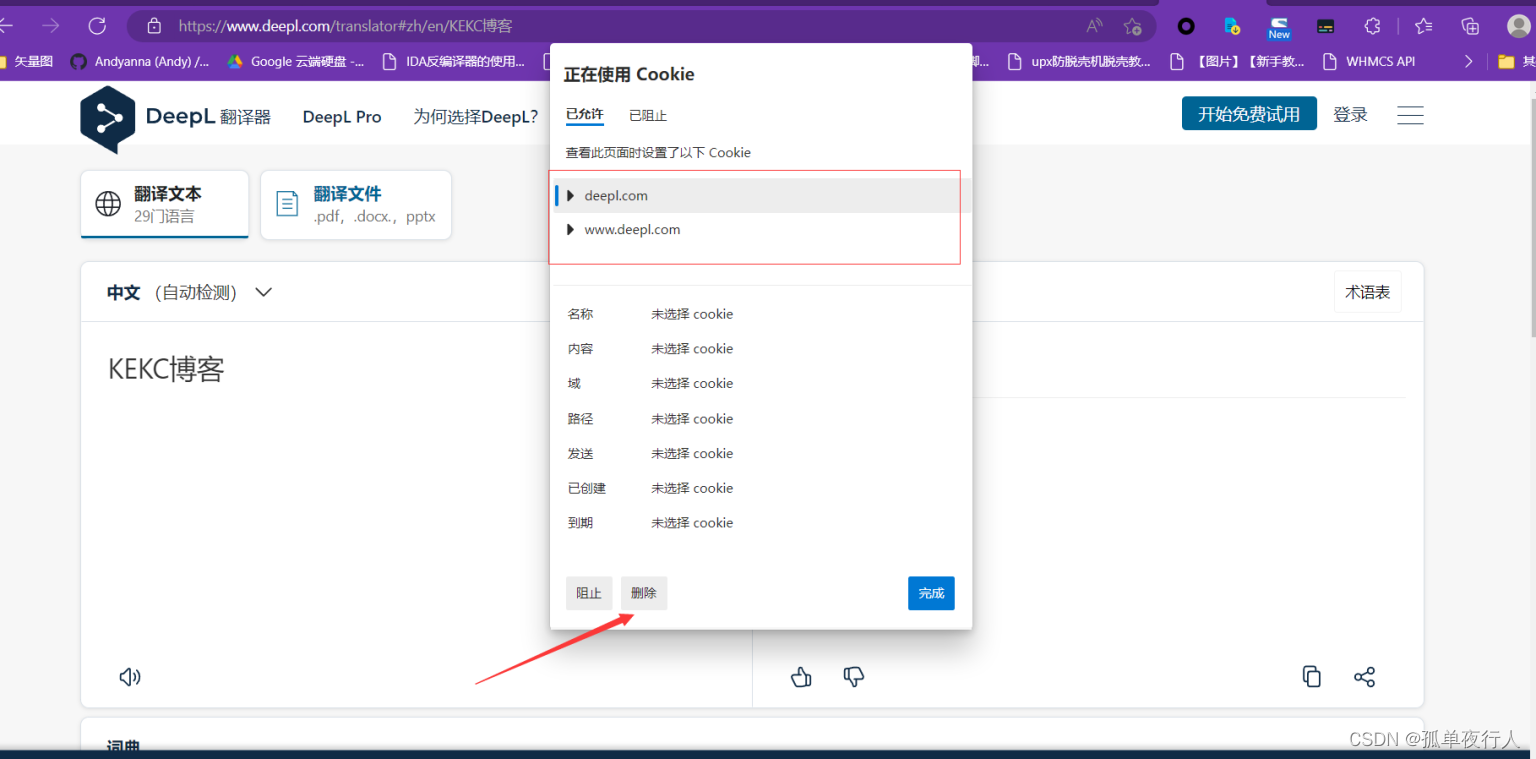Toggle the thumbs-up rating on the translation
Screen dimensions: 1536x759
pos(801,677)
